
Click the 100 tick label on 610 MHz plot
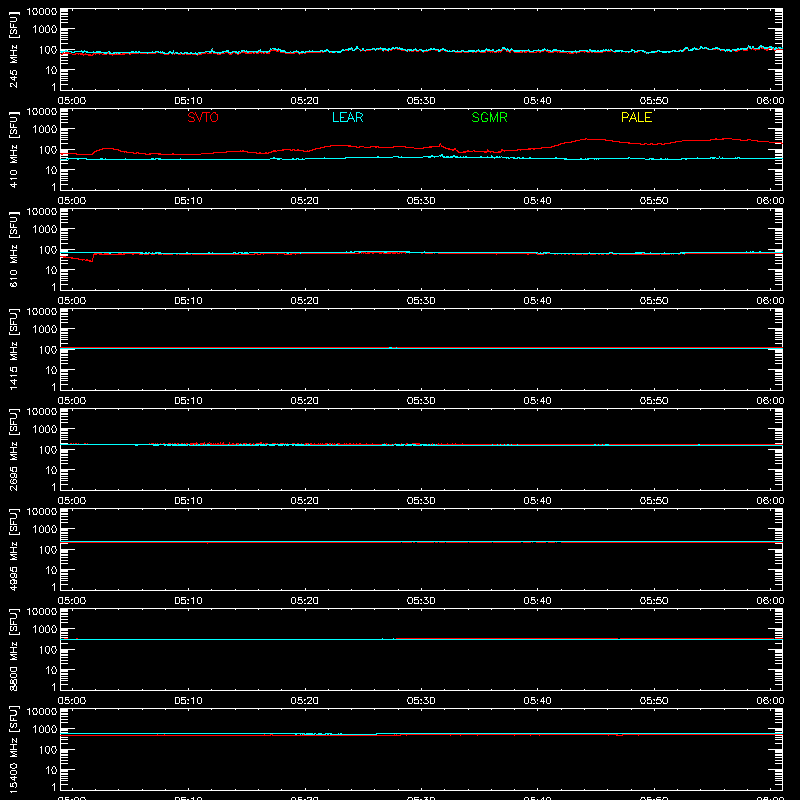click(48, 250)
